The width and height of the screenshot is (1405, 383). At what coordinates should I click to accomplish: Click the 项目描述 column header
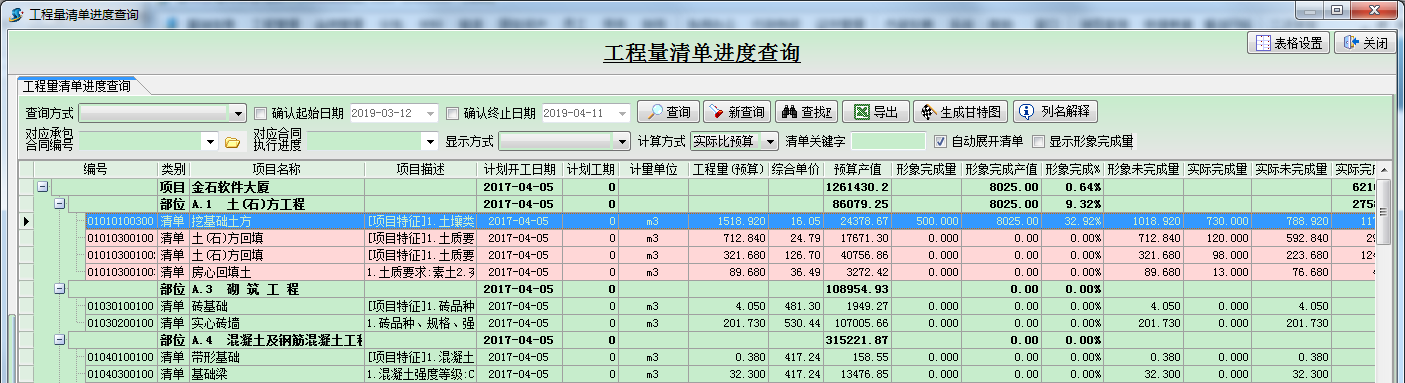pos(421,169)
